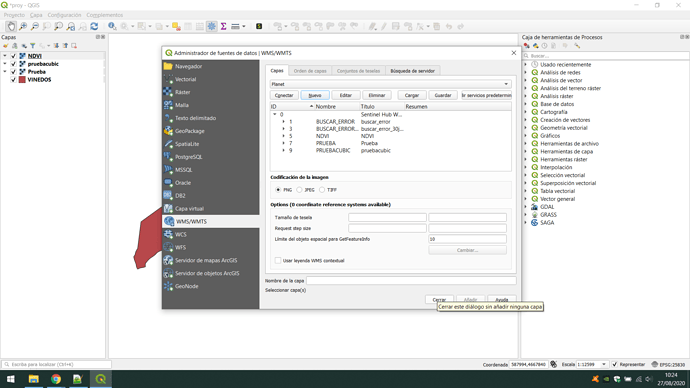Select the Identify Features tool
This screenshot has height=388, width=690.
click(x=112, y=26)
